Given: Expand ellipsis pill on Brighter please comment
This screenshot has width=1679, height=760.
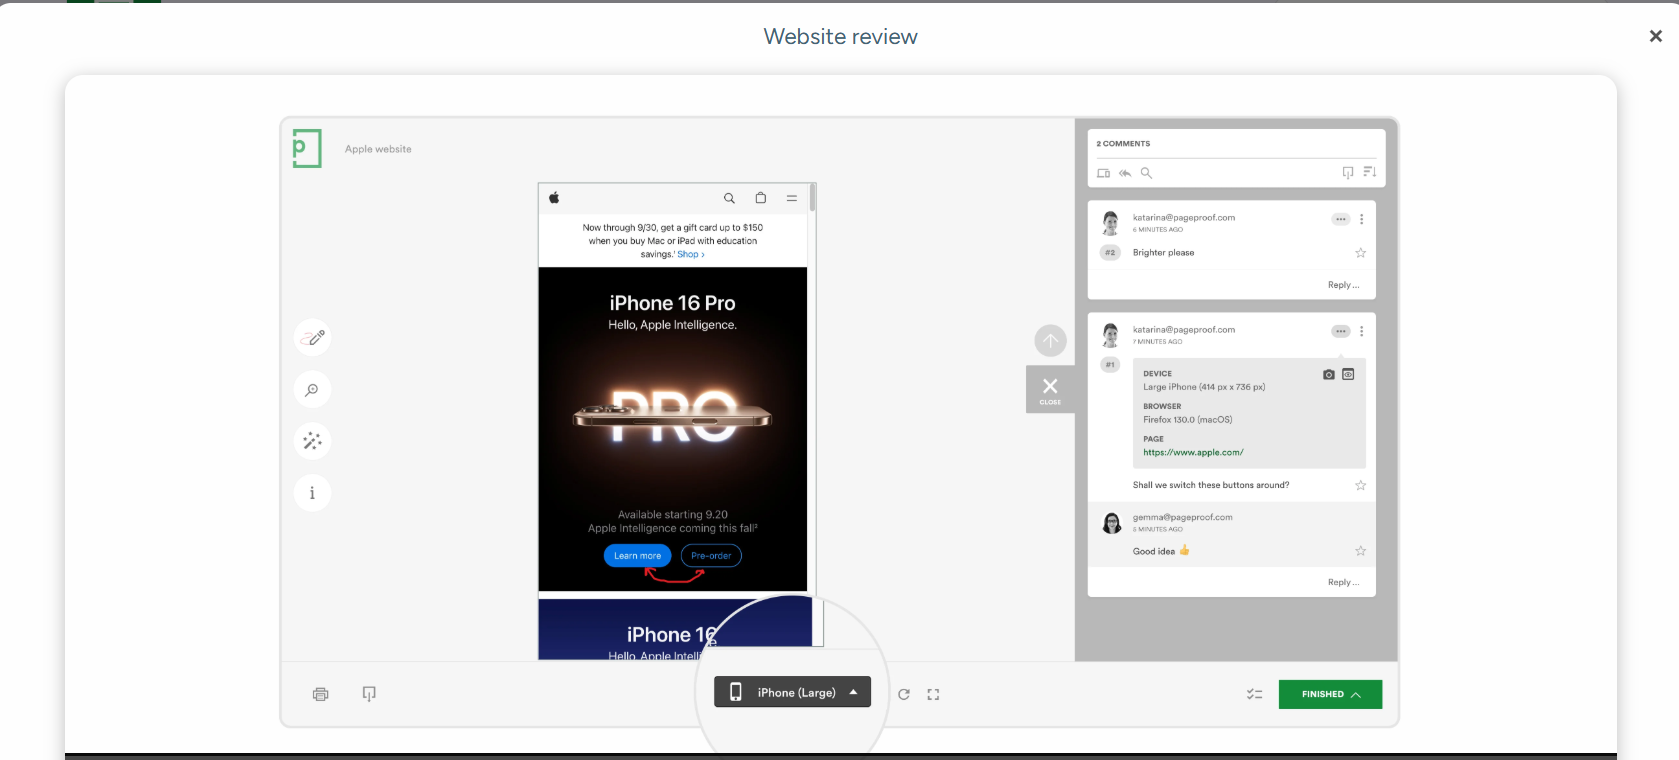Looking at the screenshot, I should point(1340,219).
